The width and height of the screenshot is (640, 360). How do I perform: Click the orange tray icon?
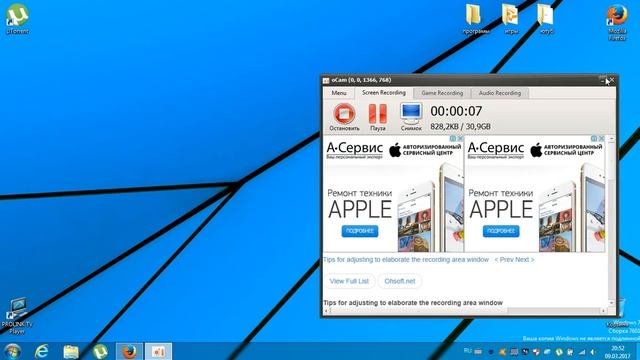[x=502, y=352]
